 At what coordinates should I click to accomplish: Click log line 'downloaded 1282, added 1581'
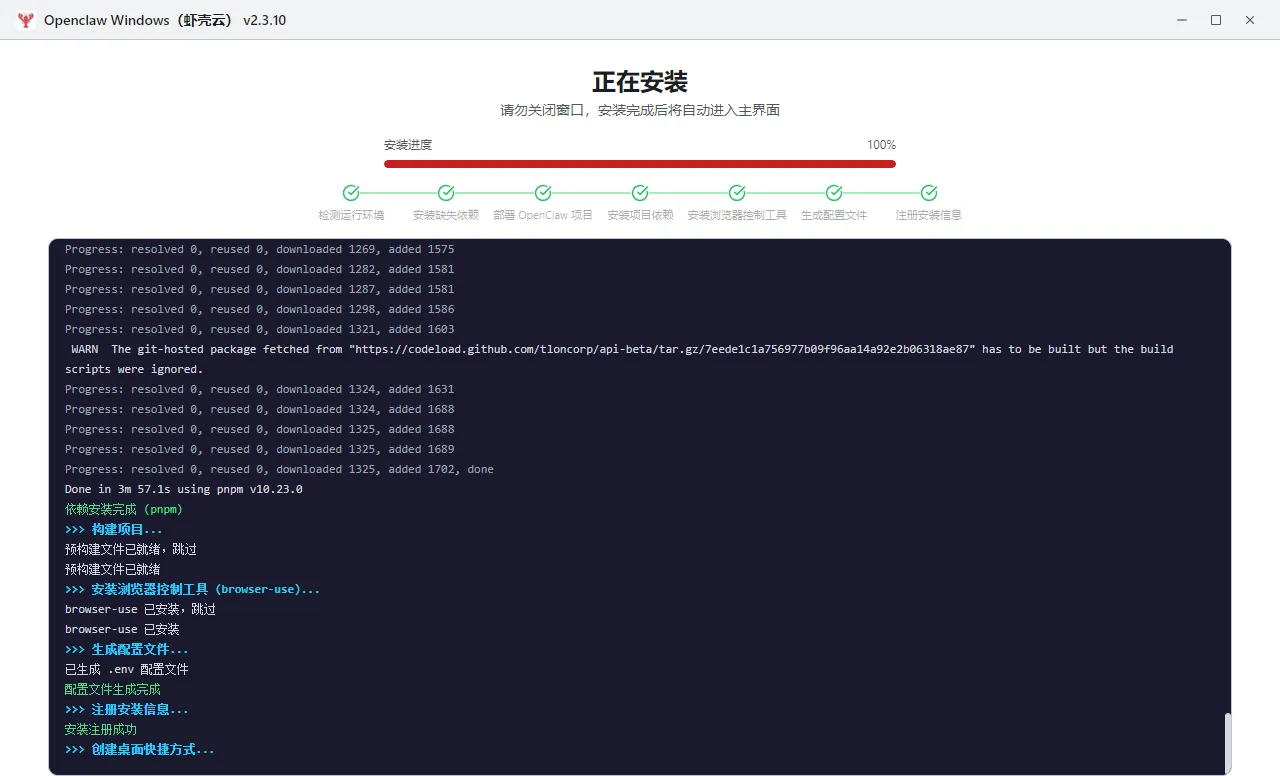(x=260, y=269)
